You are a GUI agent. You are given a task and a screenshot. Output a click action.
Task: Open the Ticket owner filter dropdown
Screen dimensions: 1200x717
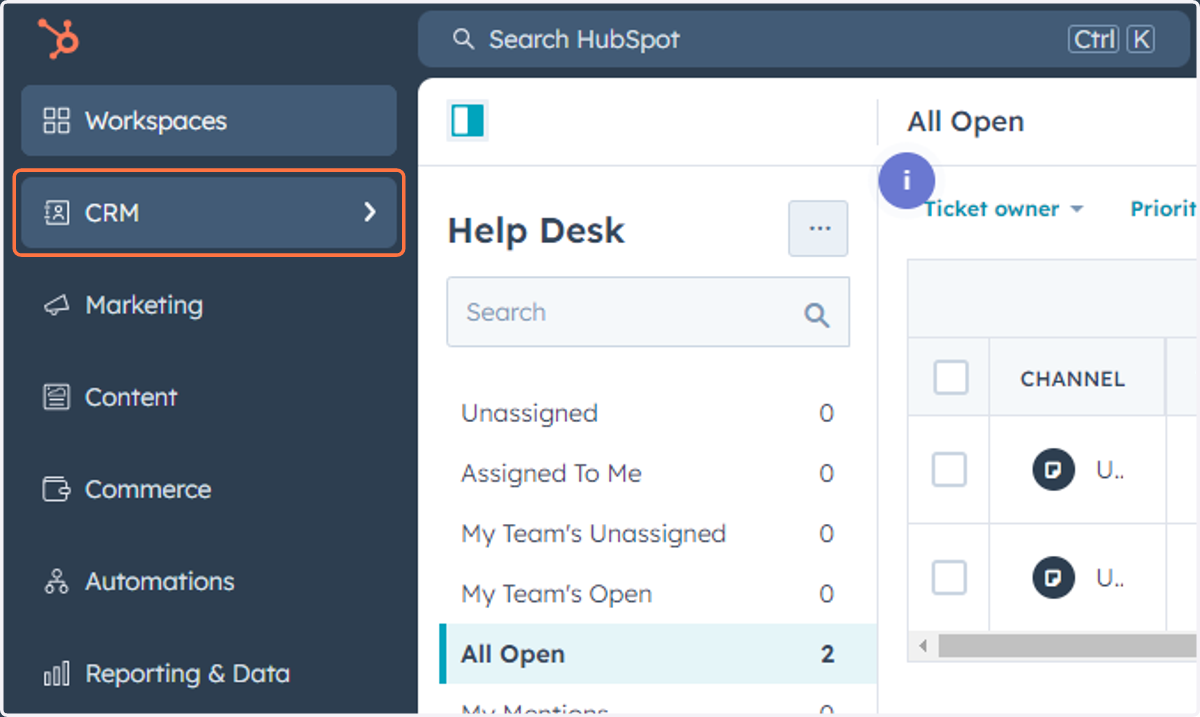(1003, 208)
